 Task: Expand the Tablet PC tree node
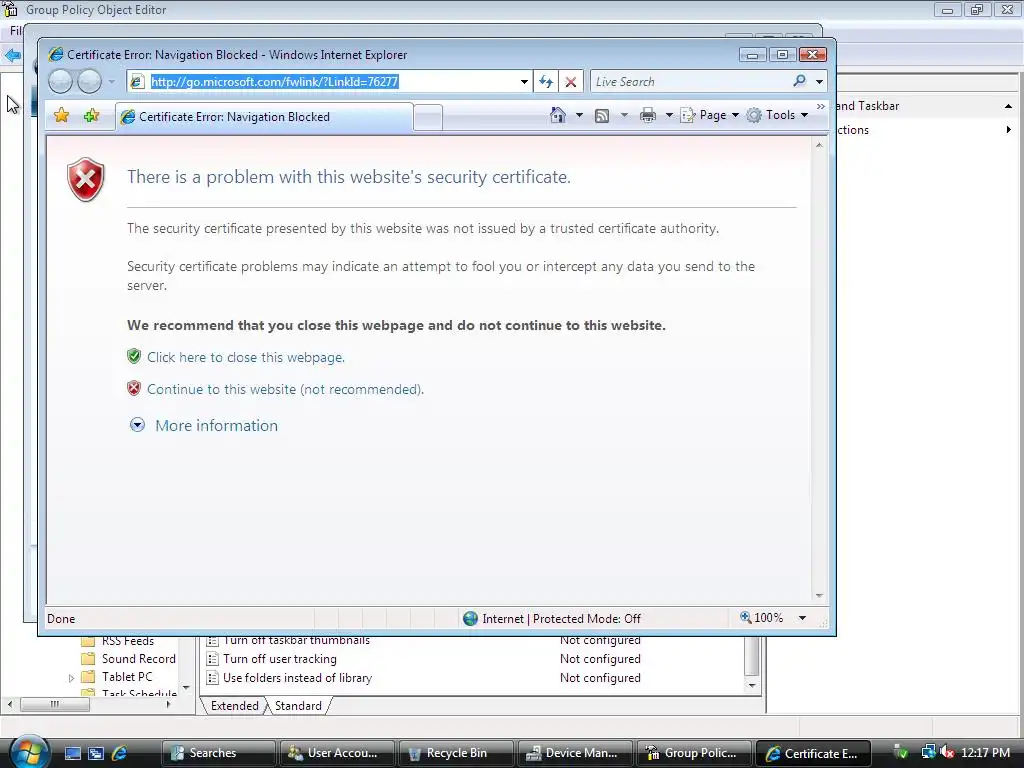pos(71,678)
